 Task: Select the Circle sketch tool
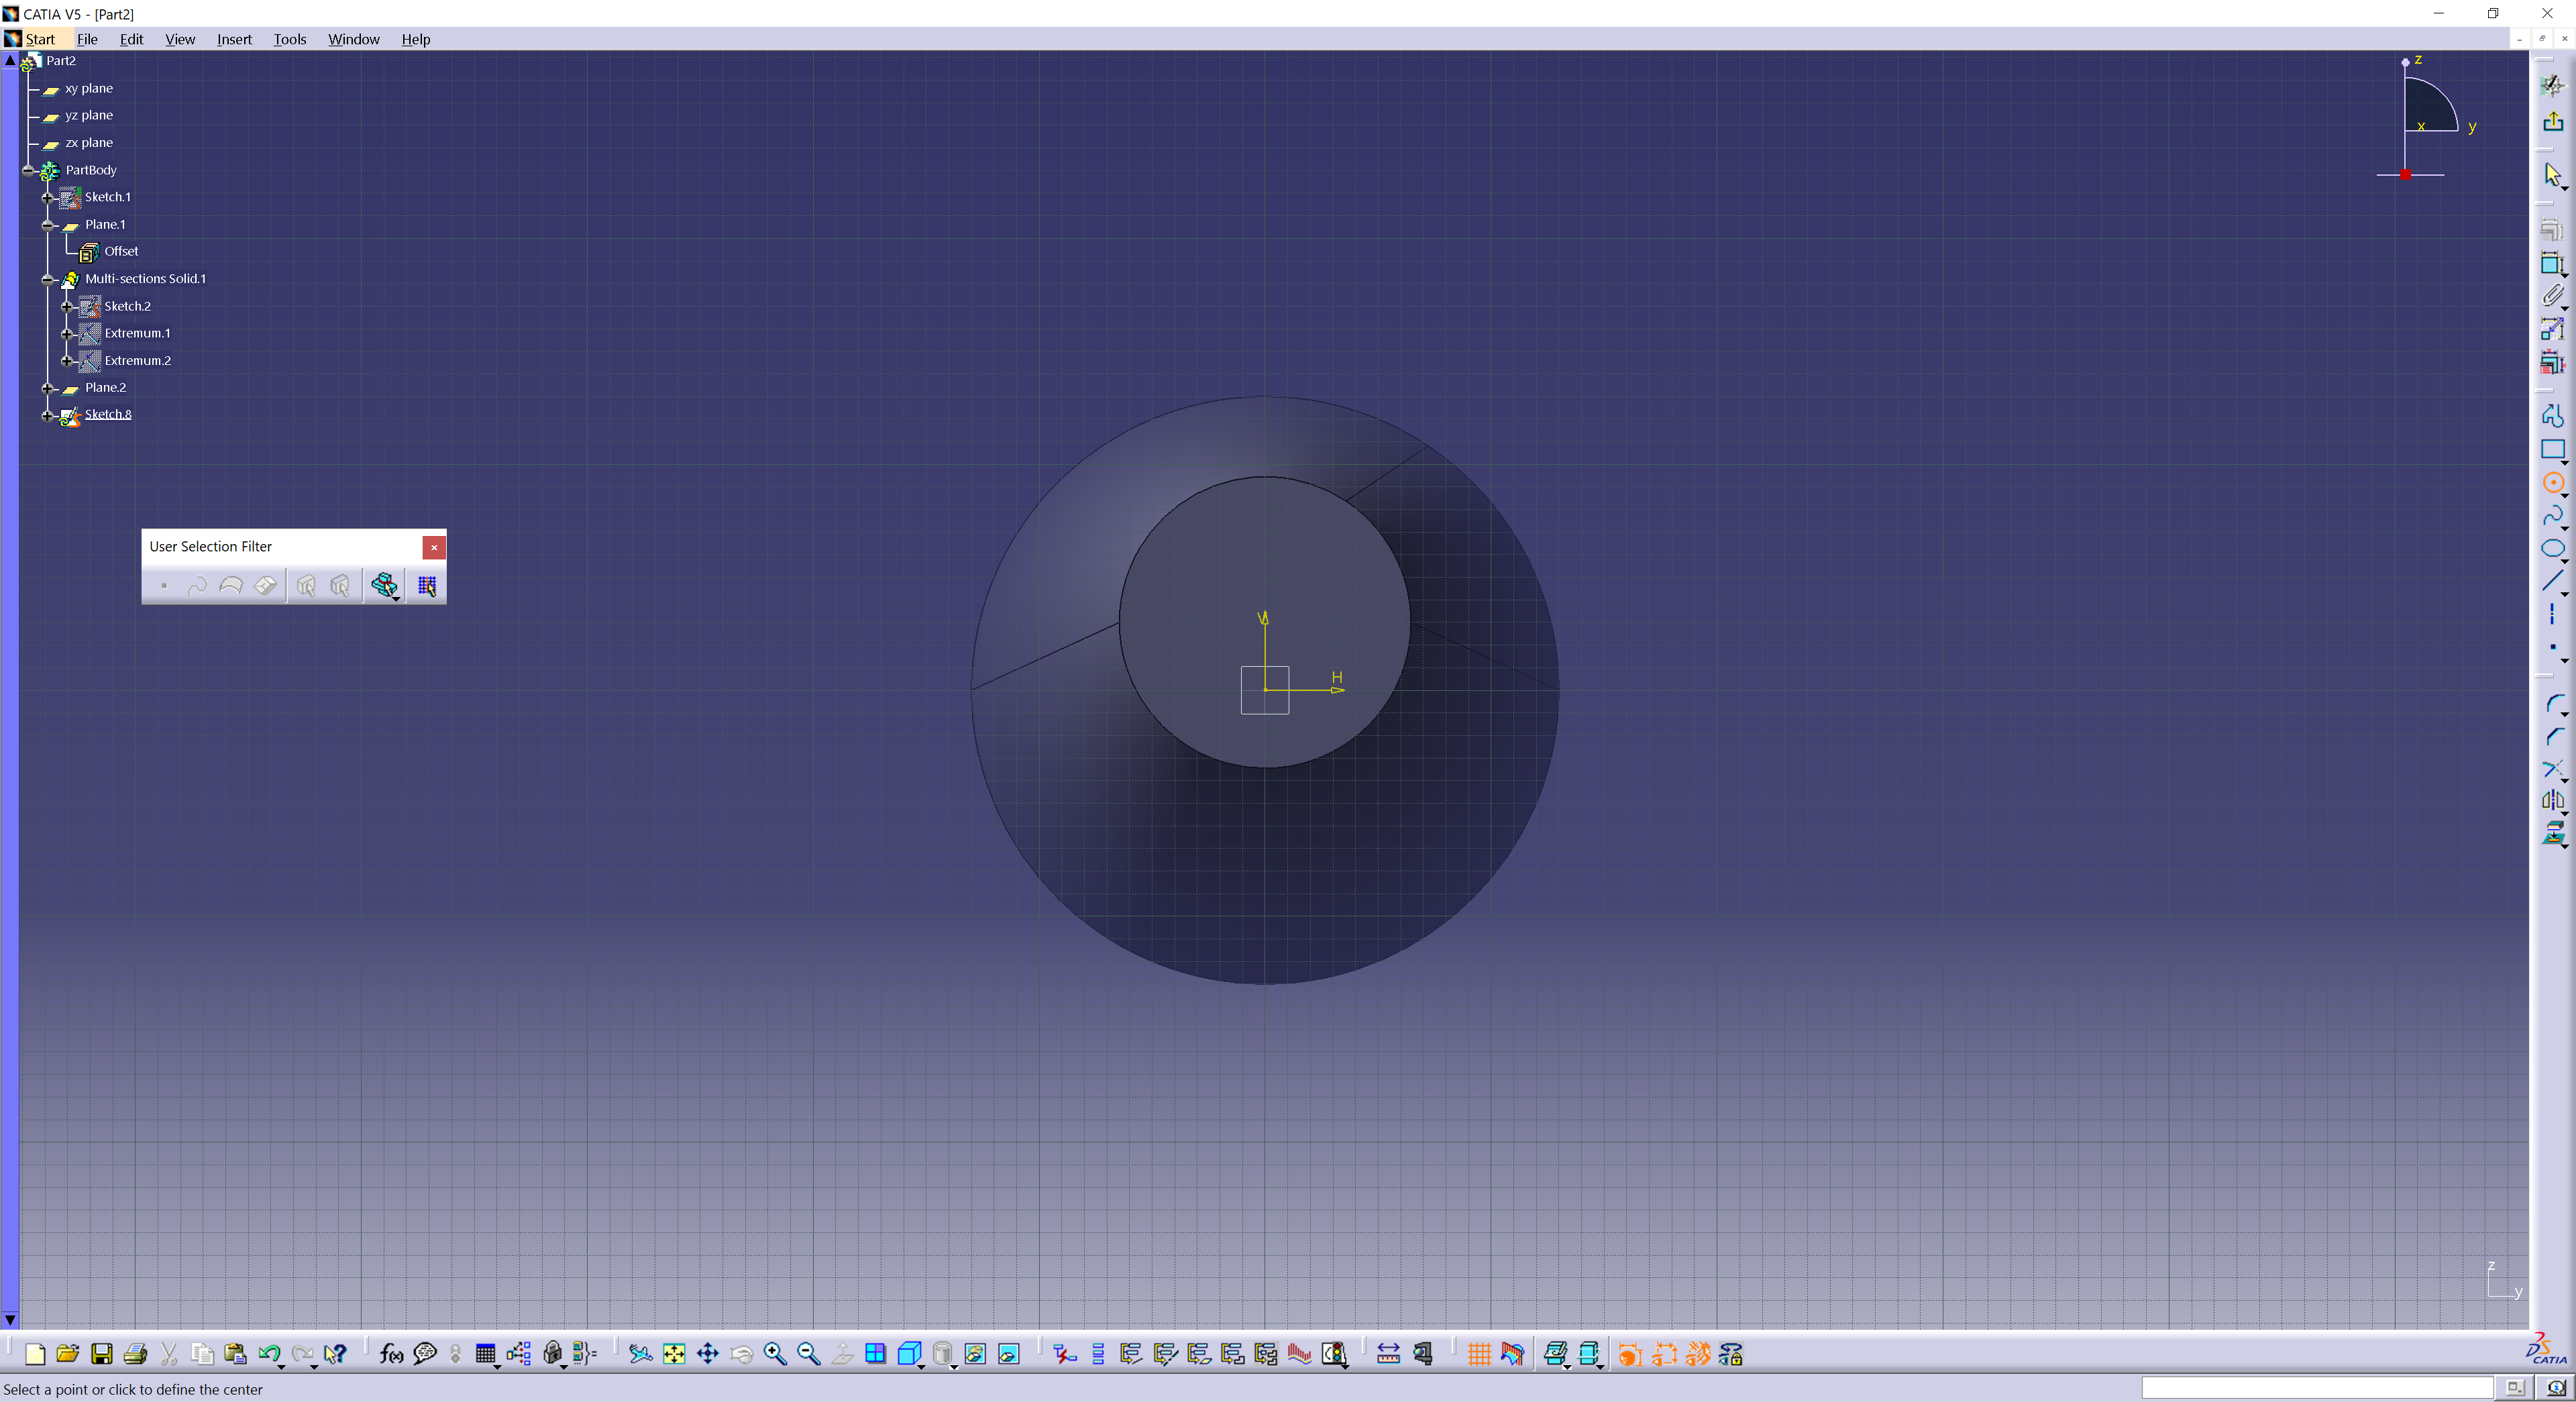point(2553,483)
